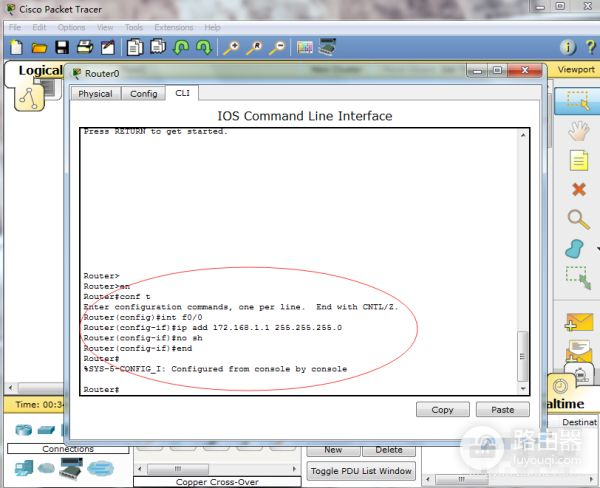The height and width of the screenshot is (488, 600).
Task: Click the Add Simple PDU envelope icon
Action: pos(577,322)
